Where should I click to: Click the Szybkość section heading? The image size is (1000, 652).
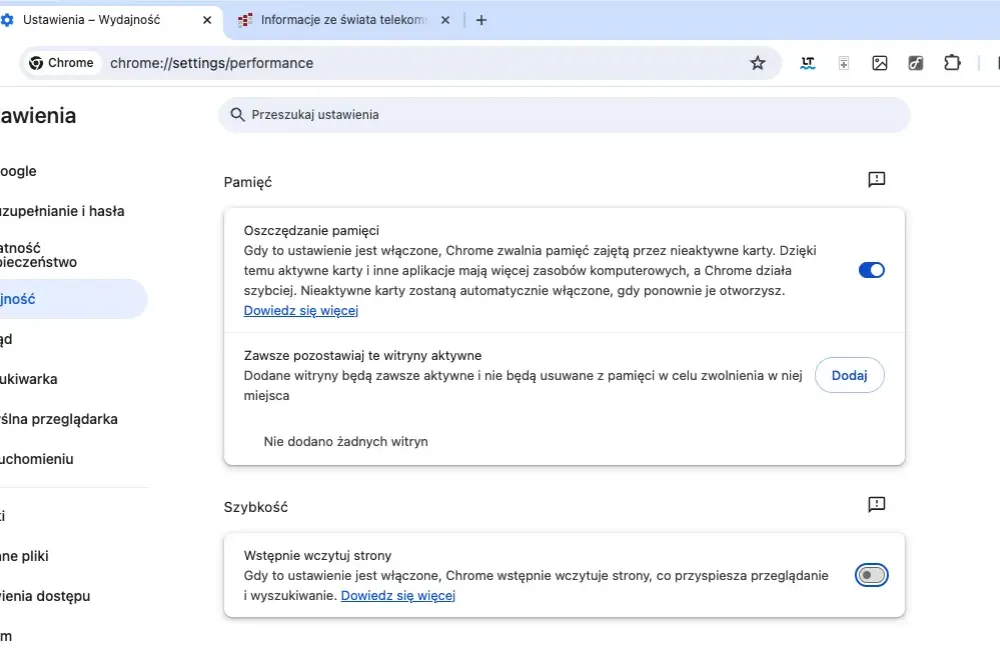pyautogui.click(x=256, y=507)
